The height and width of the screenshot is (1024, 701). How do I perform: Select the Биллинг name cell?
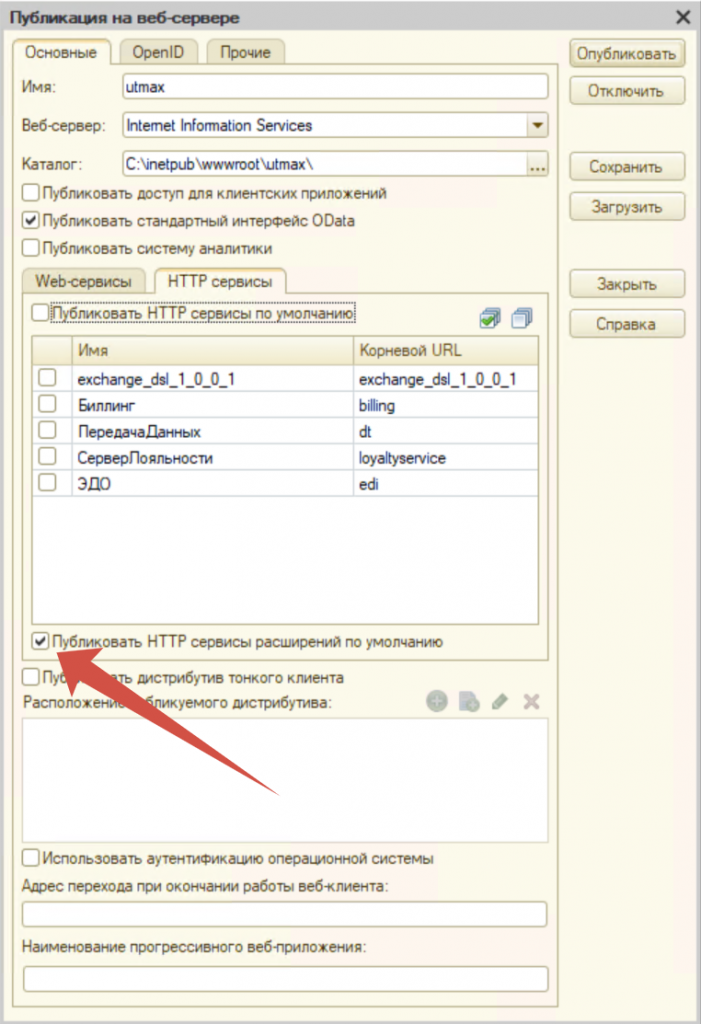(x=212, y=405)
